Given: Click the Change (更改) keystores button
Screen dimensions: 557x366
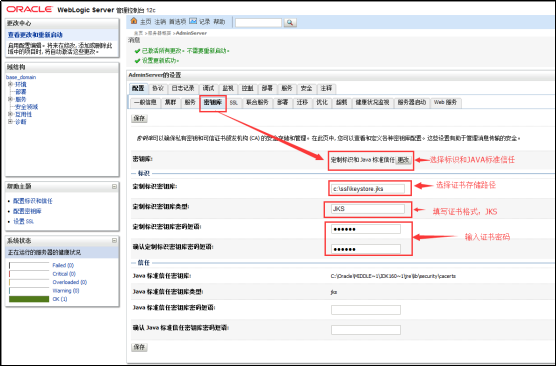Looking at the screenshot, I should click(404, 160).
